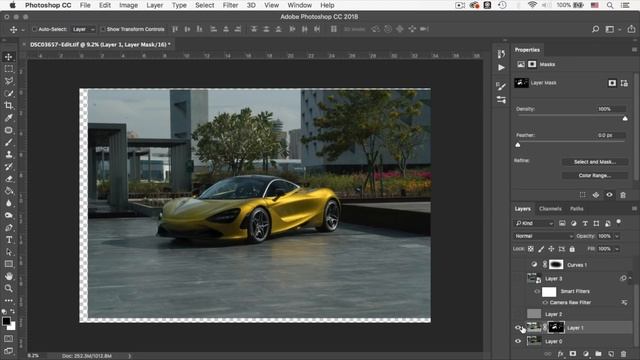This screenshot has width=640, height=360.
Task: Enable Show Transform Controls checkbox
Action: coord(103,29)
